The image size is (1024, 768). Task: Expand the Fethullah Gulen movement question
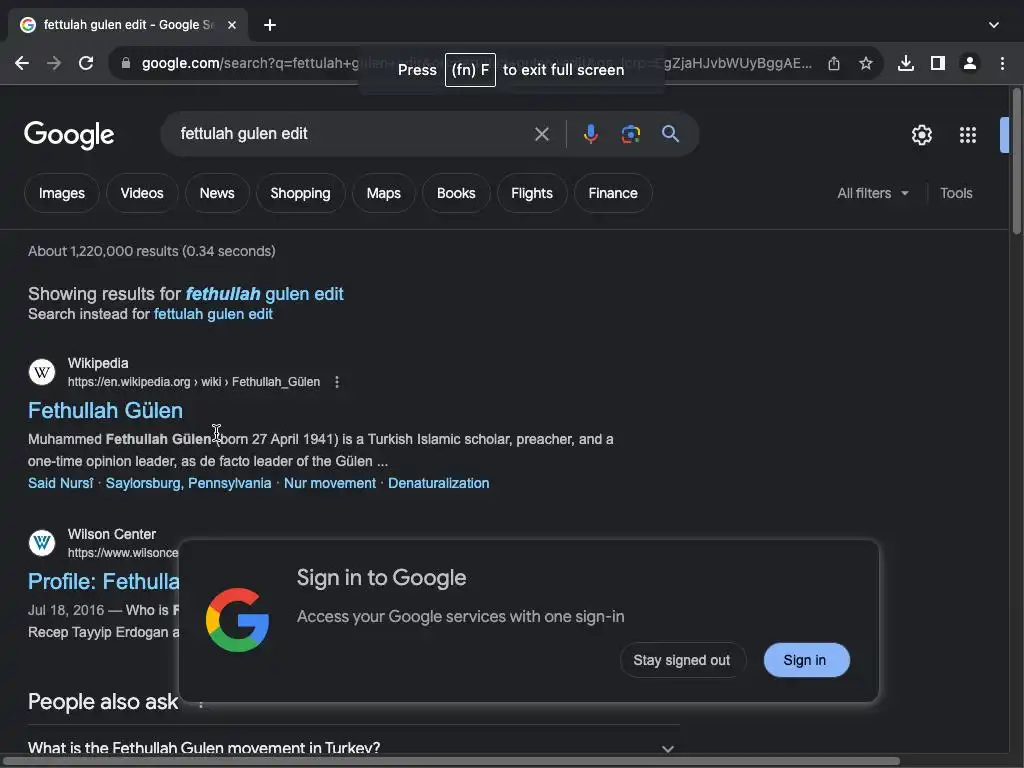tap(353, 748)
